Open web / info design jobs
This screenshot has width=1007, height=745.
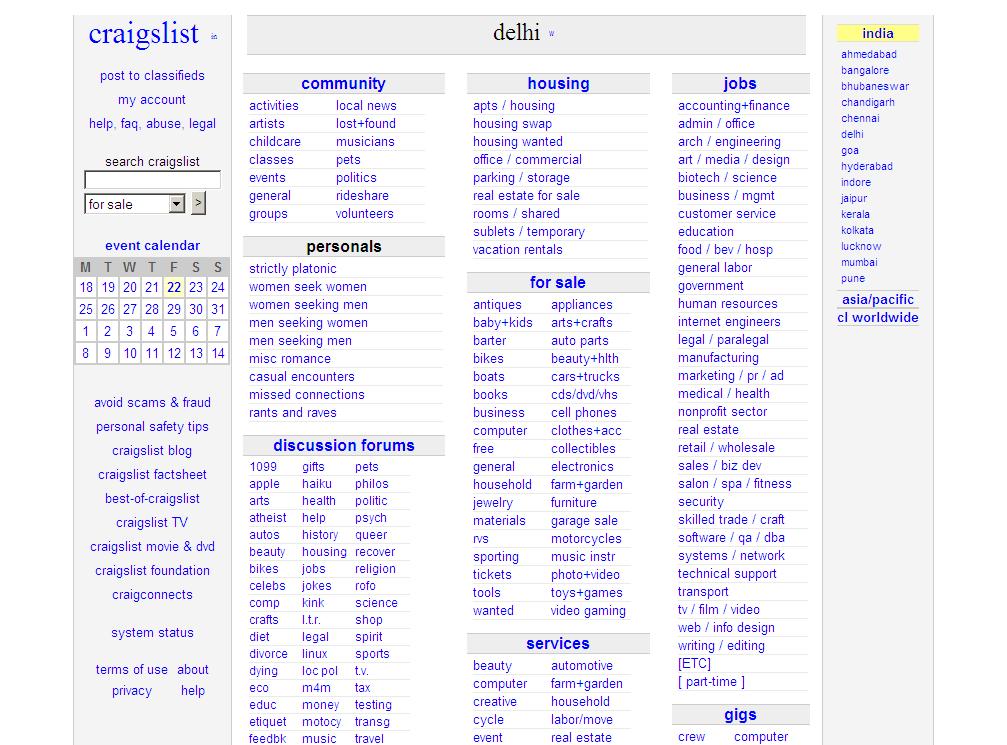pyautogui.click(x=726, y=627)
